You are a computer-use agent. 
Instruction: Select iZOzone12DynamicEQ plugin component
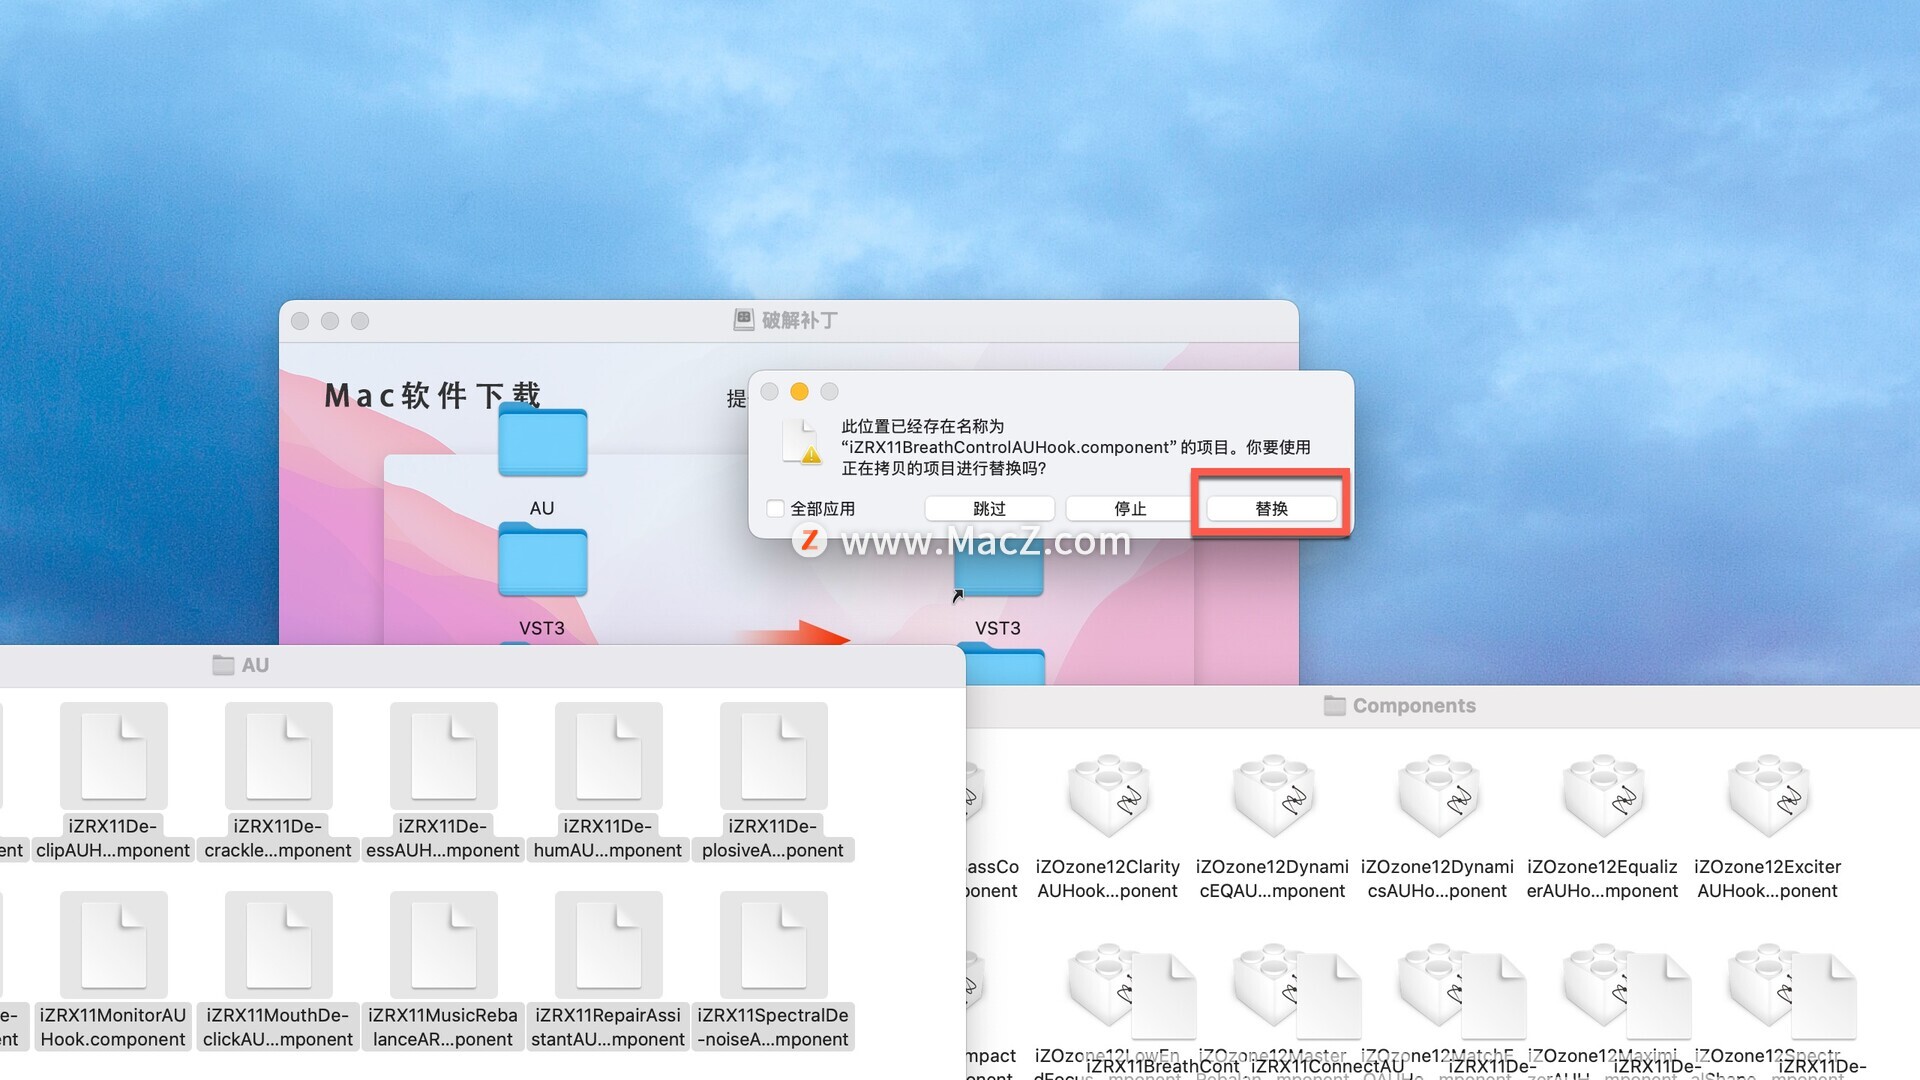[1272, 797]
